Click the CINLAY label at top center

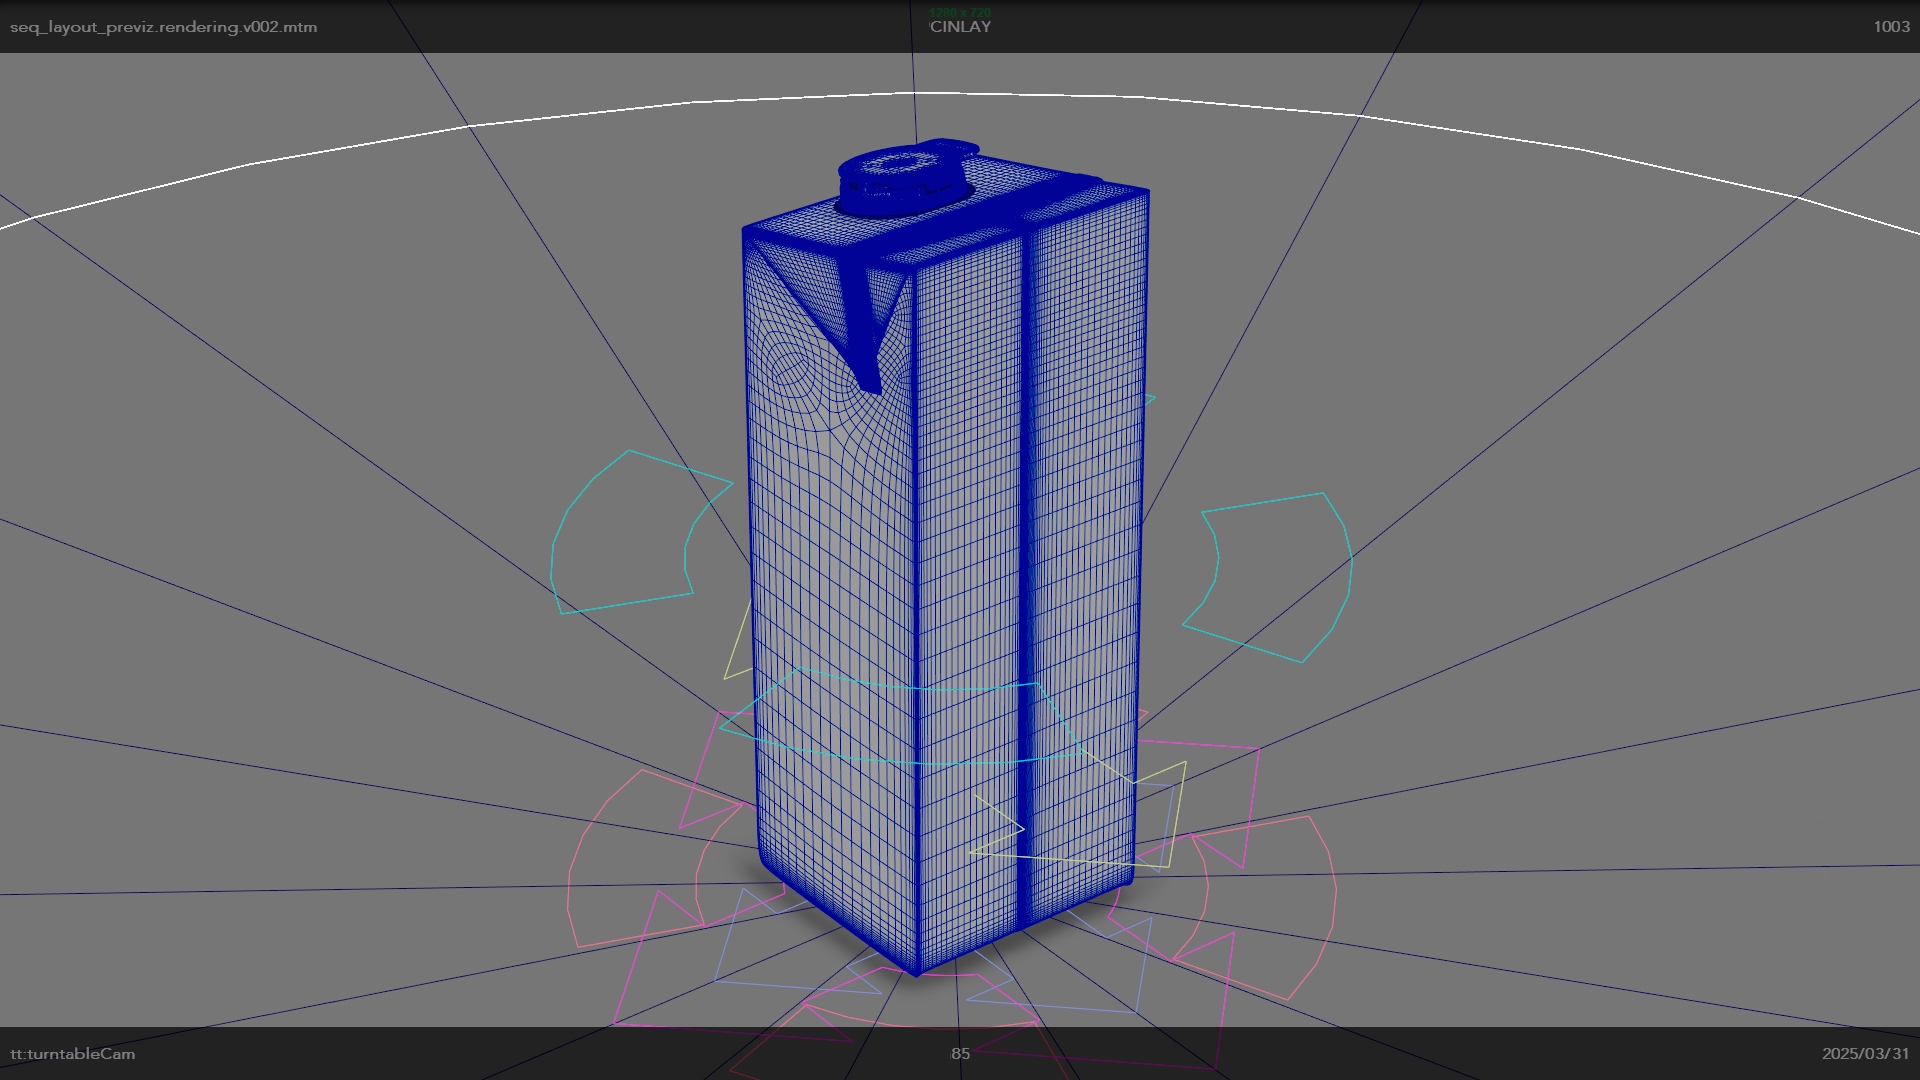960,27
